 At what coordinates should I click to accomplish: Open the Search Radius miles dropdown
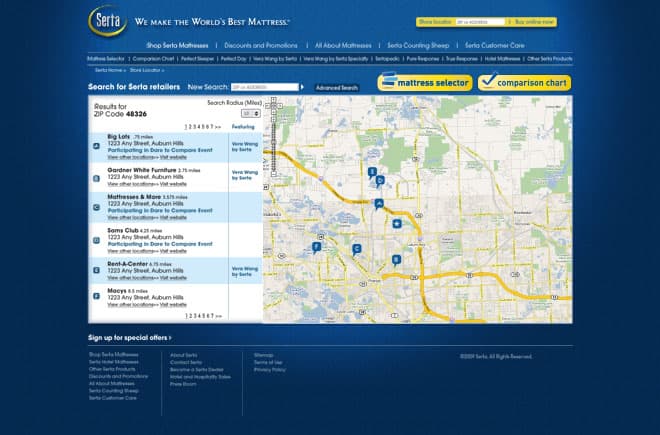[x=250, y=114]
